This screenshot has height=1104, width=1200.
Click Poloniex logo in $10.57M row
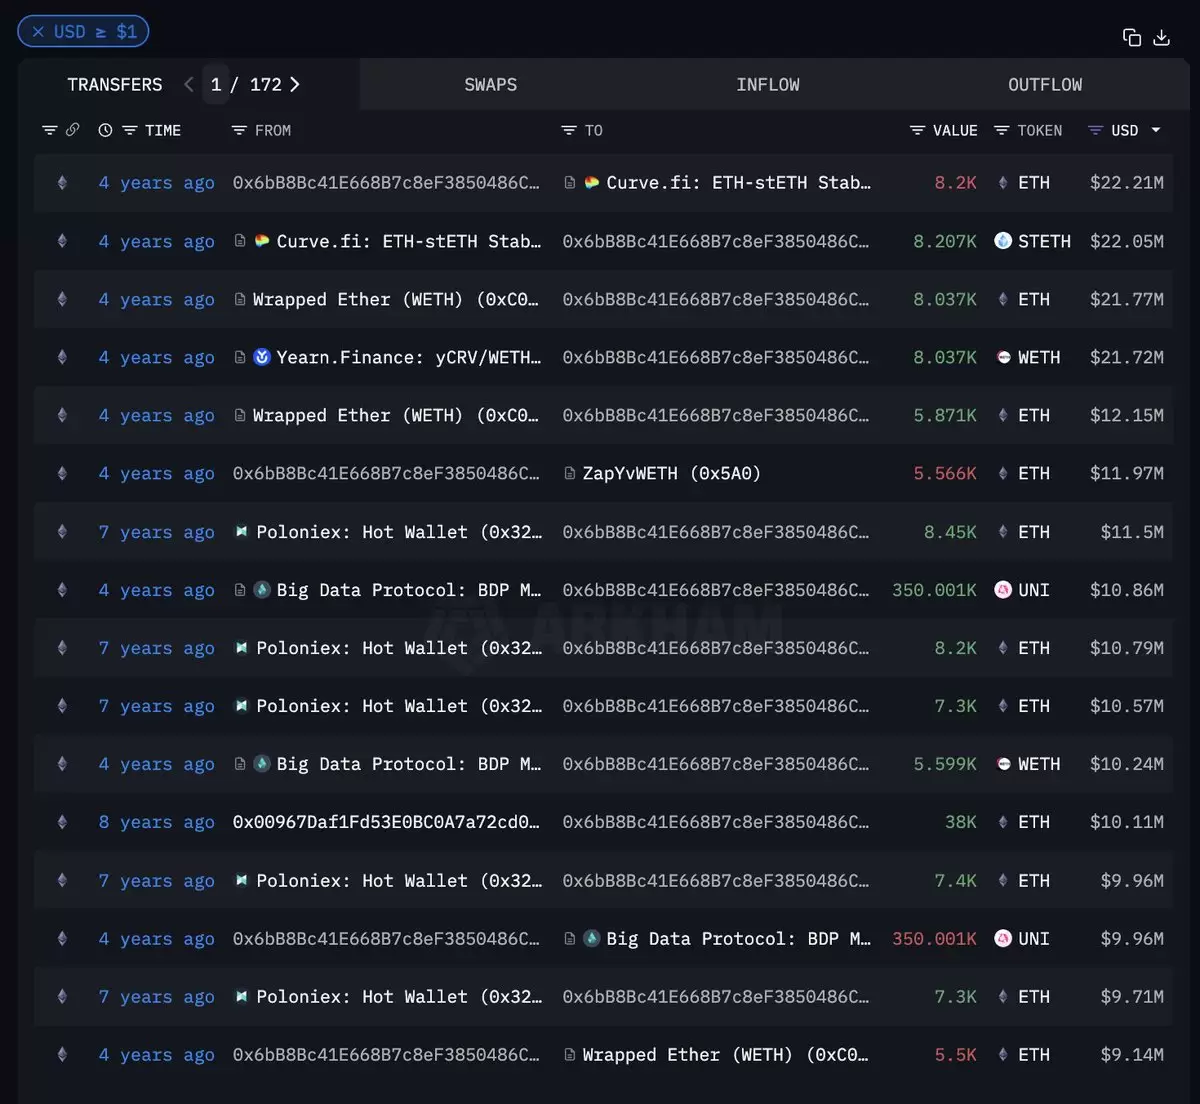coord(241,706)
